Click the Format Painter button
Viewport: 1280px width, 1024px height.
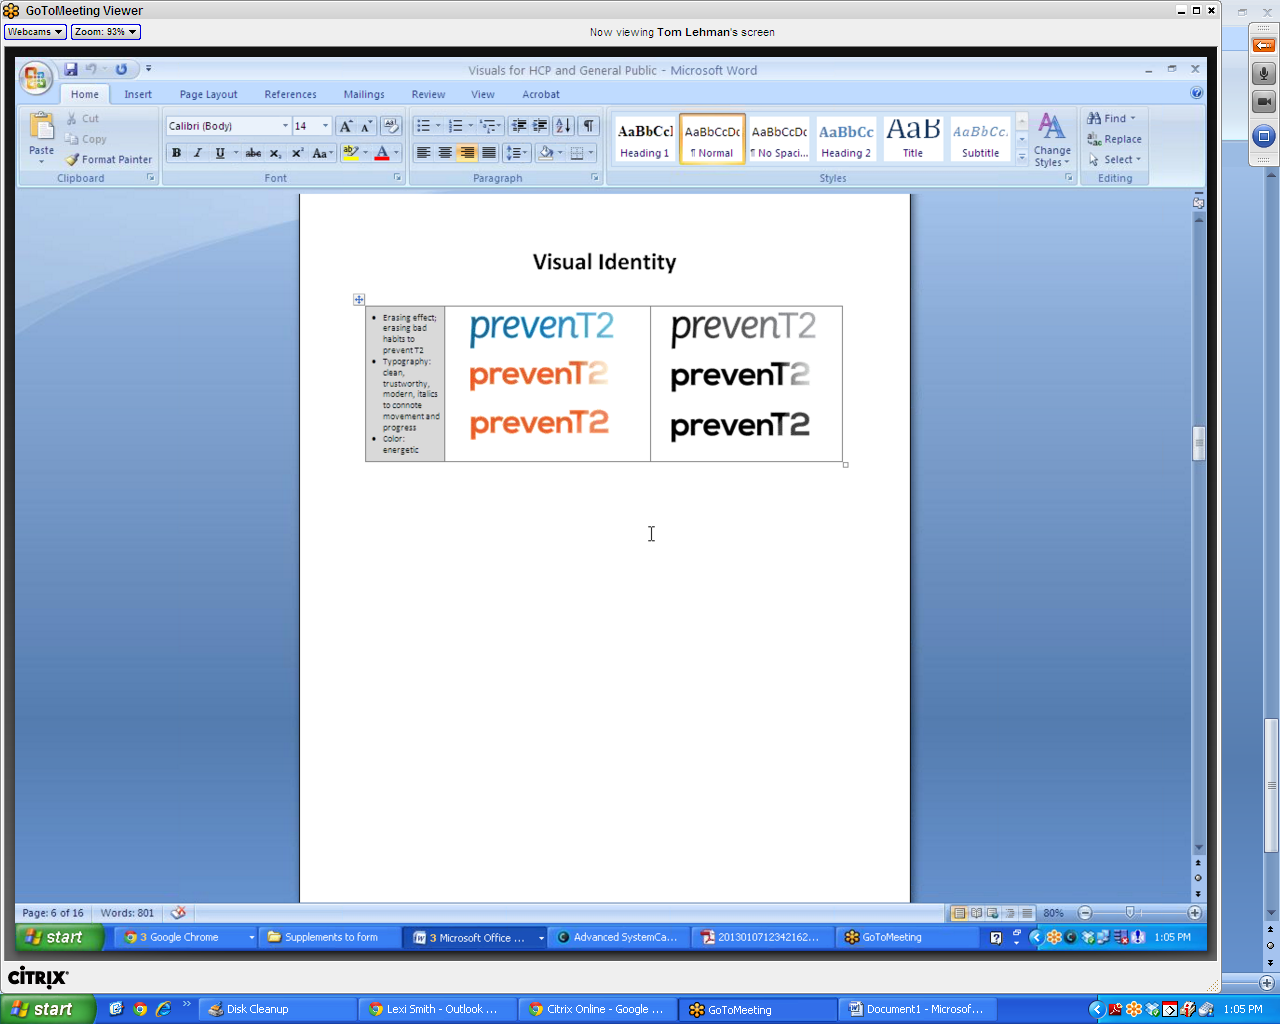click(109, 160)
